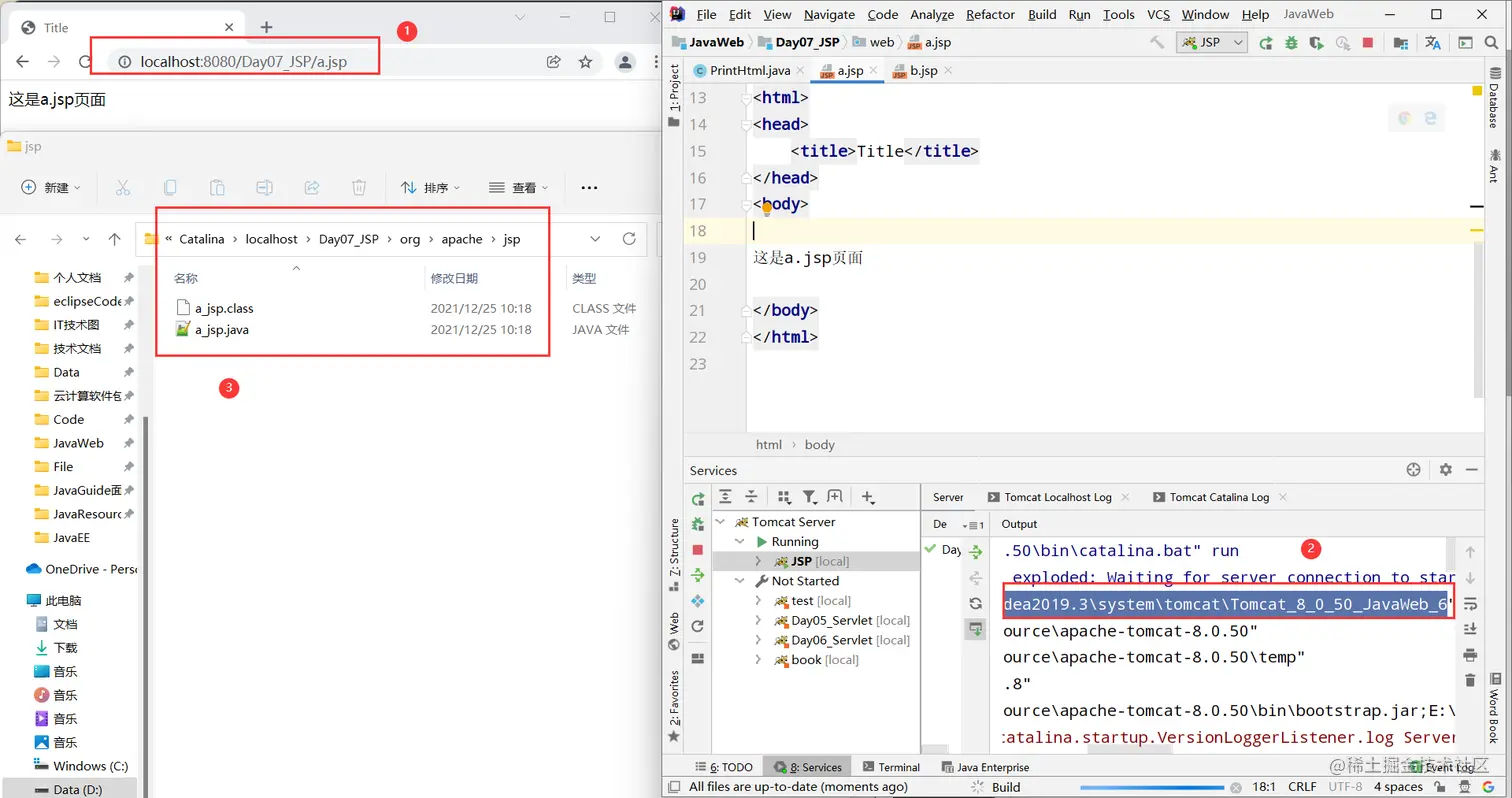Viewport: 1512px width, 798px height.
Task: Expand the JSP [local] service node
Action: 759,561
